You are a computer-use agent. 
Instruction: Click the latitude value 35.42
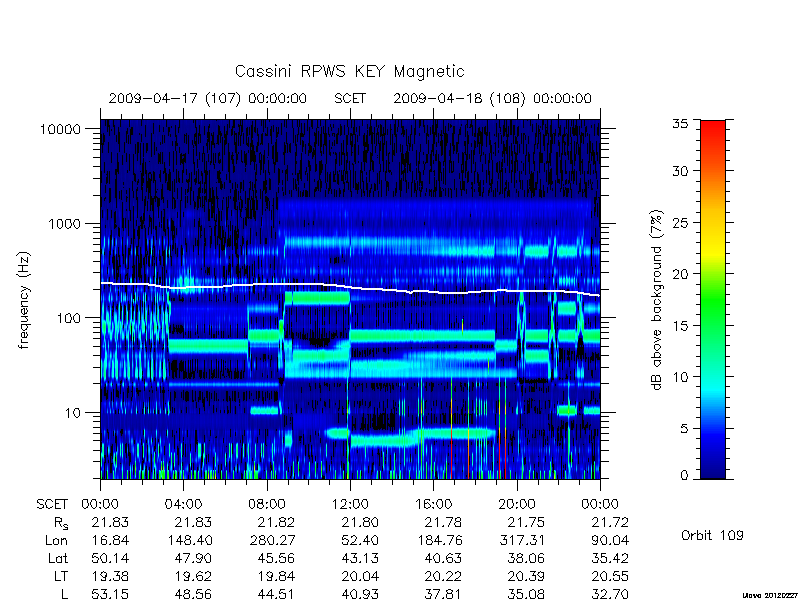(x=609, y=559)
